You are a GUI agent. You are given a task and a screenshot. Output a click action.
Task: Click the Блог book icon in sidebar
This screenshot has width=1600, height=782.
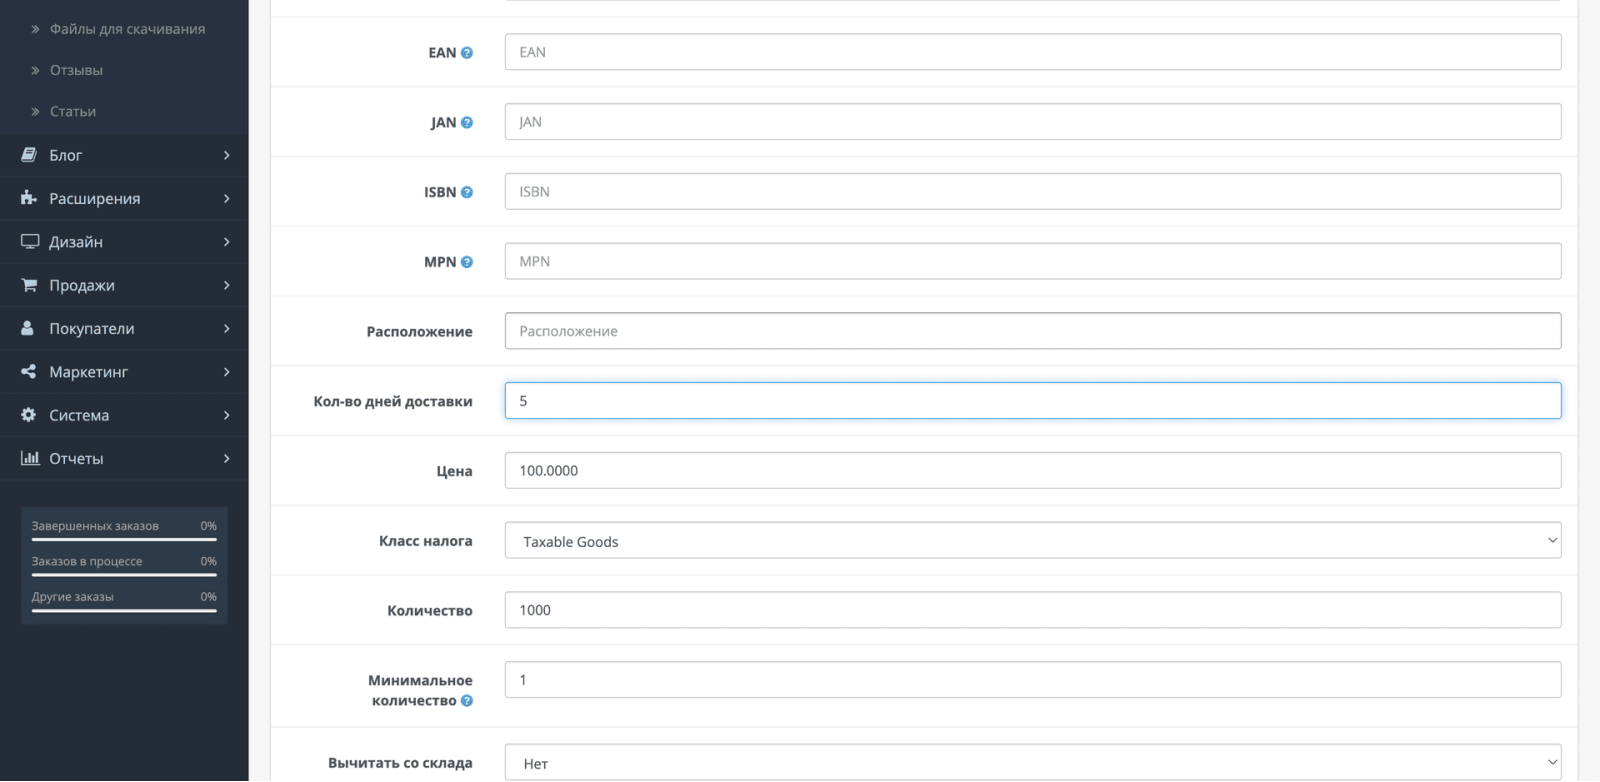tap(29, 155)
